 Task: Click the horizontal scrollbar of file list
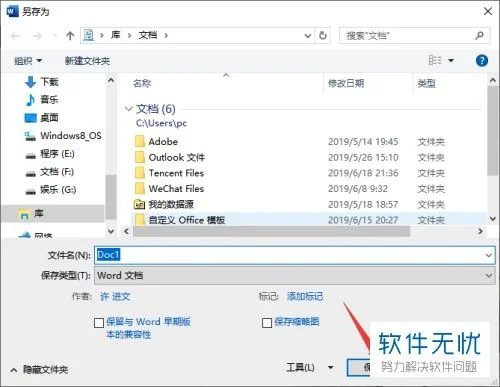pos(271,231)
